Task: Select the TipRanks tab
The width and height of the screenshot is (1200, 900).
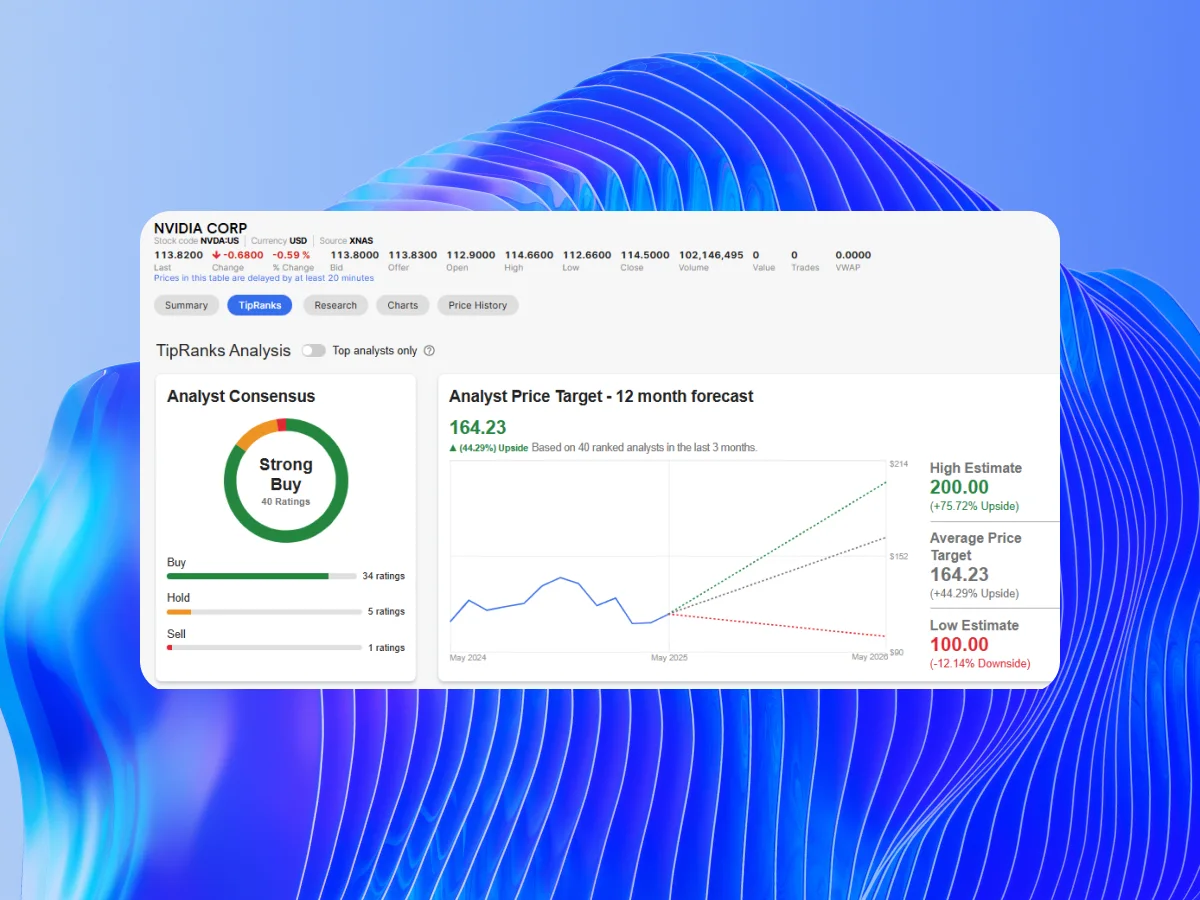Action: tap(259, 305)
